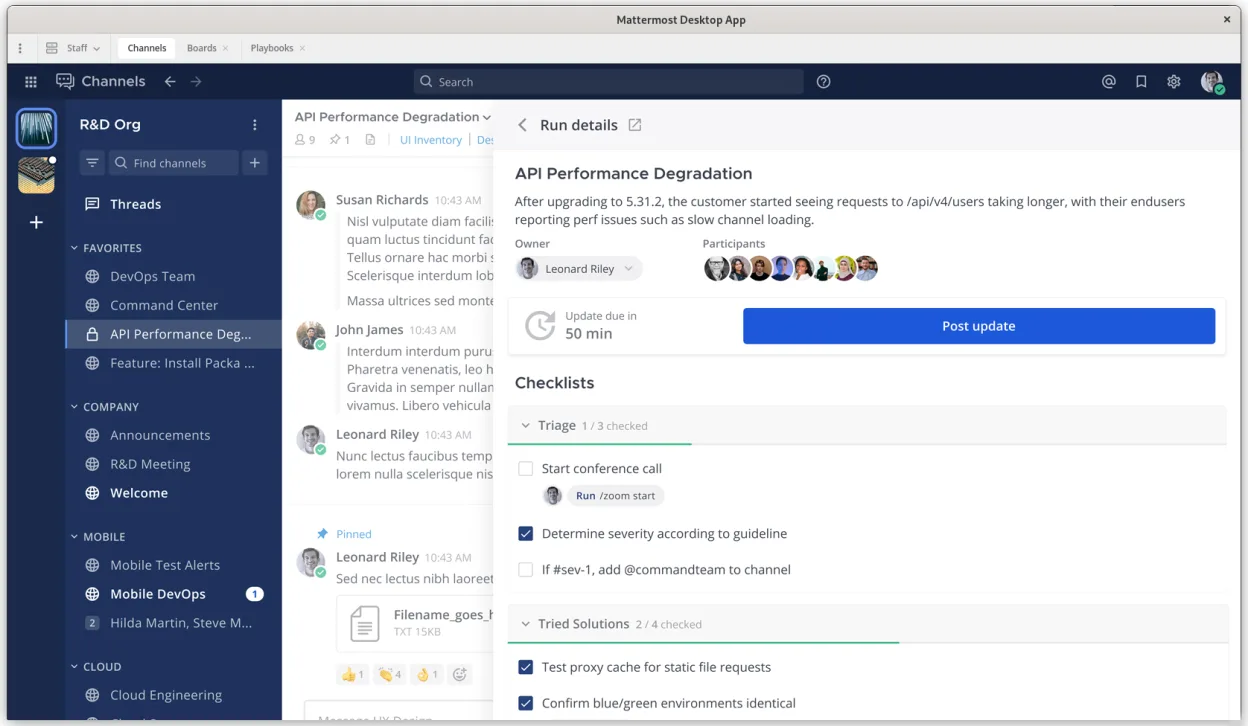Open settings gear icon
This screenshot has width=1248, height=726.
[x=1174, y=82]
